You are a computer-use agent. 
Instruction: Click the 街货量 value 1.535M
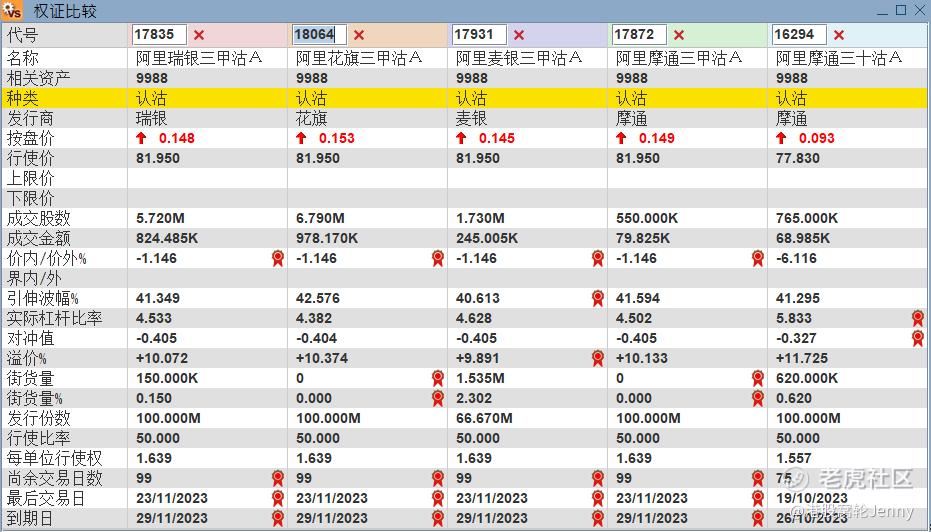tap(480, 378)
